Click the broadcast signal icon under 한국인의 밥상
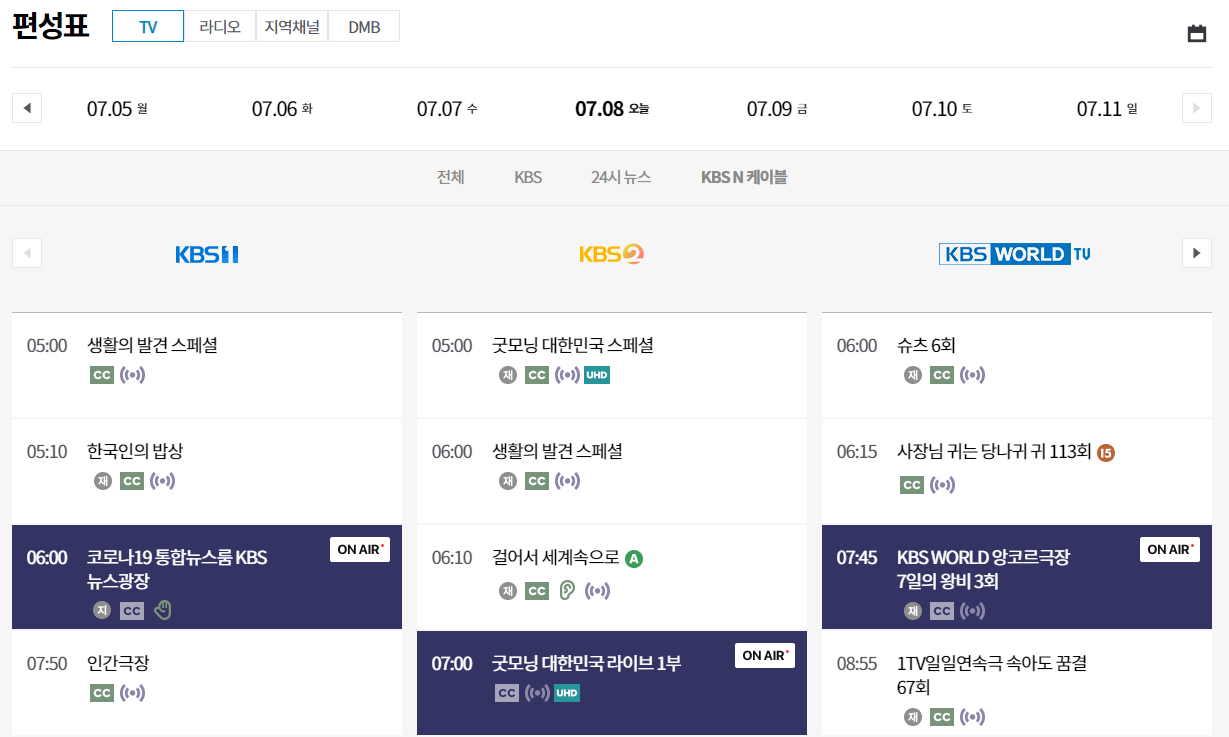 (x=160, y=480)
